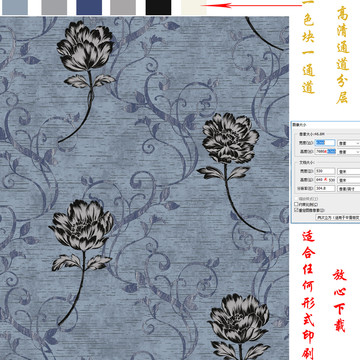Expand the document width unit dropdown

pyautogui.click(x=349, y=172)
